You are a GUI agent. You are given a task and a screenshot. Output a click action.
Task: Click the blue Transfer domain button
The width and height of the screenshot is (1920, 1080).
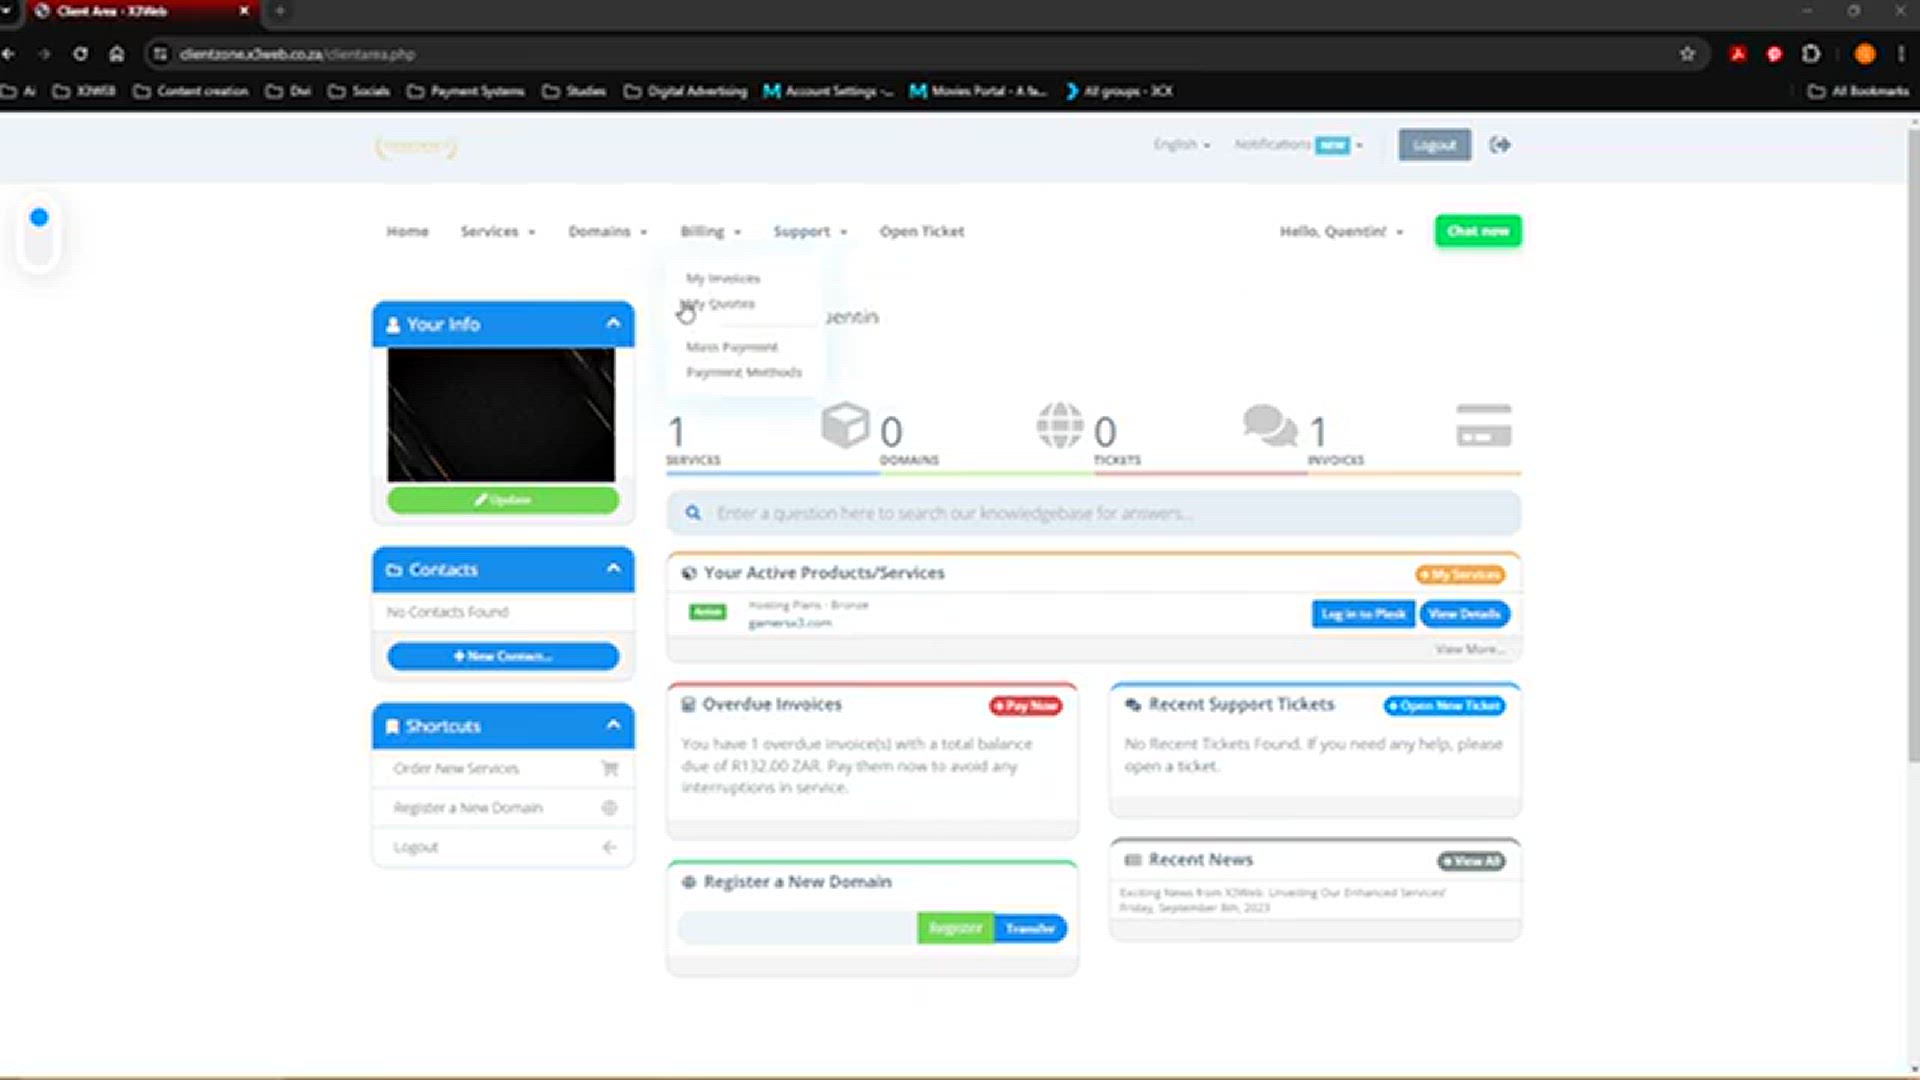[x=1030, y=928]
